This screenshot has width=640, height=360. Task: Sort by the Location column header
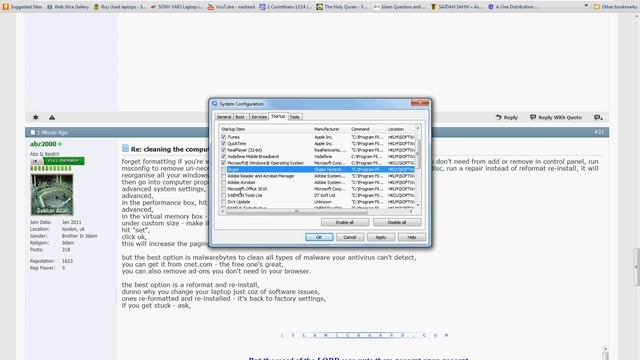[400, 129]
